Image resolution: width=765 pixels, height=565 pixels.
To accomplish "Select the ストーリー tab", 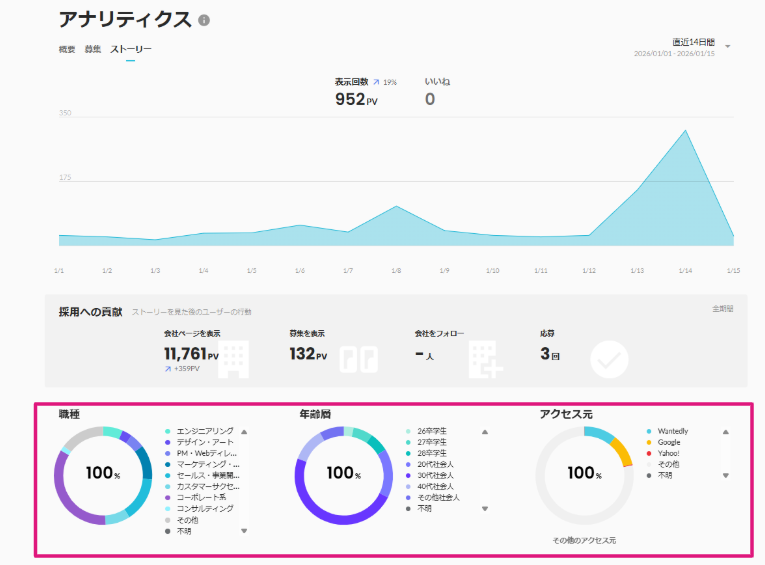I will 131,49.
